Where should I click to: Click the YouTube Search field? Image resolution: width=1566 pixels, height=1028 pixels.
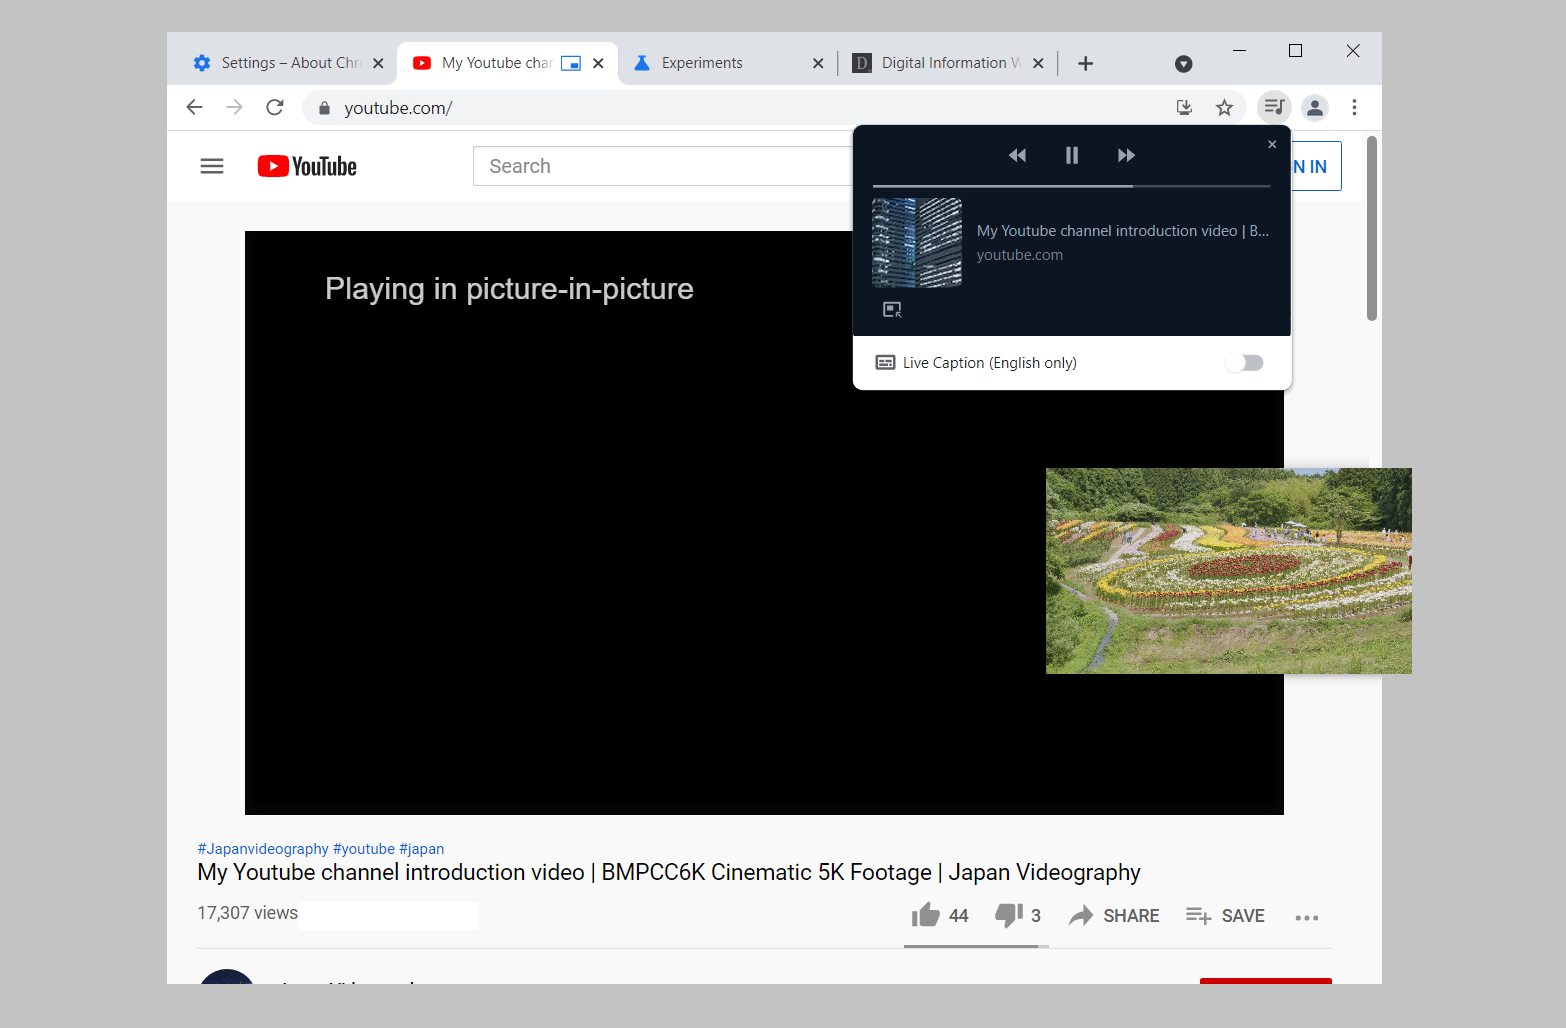[x=663, y=166]
